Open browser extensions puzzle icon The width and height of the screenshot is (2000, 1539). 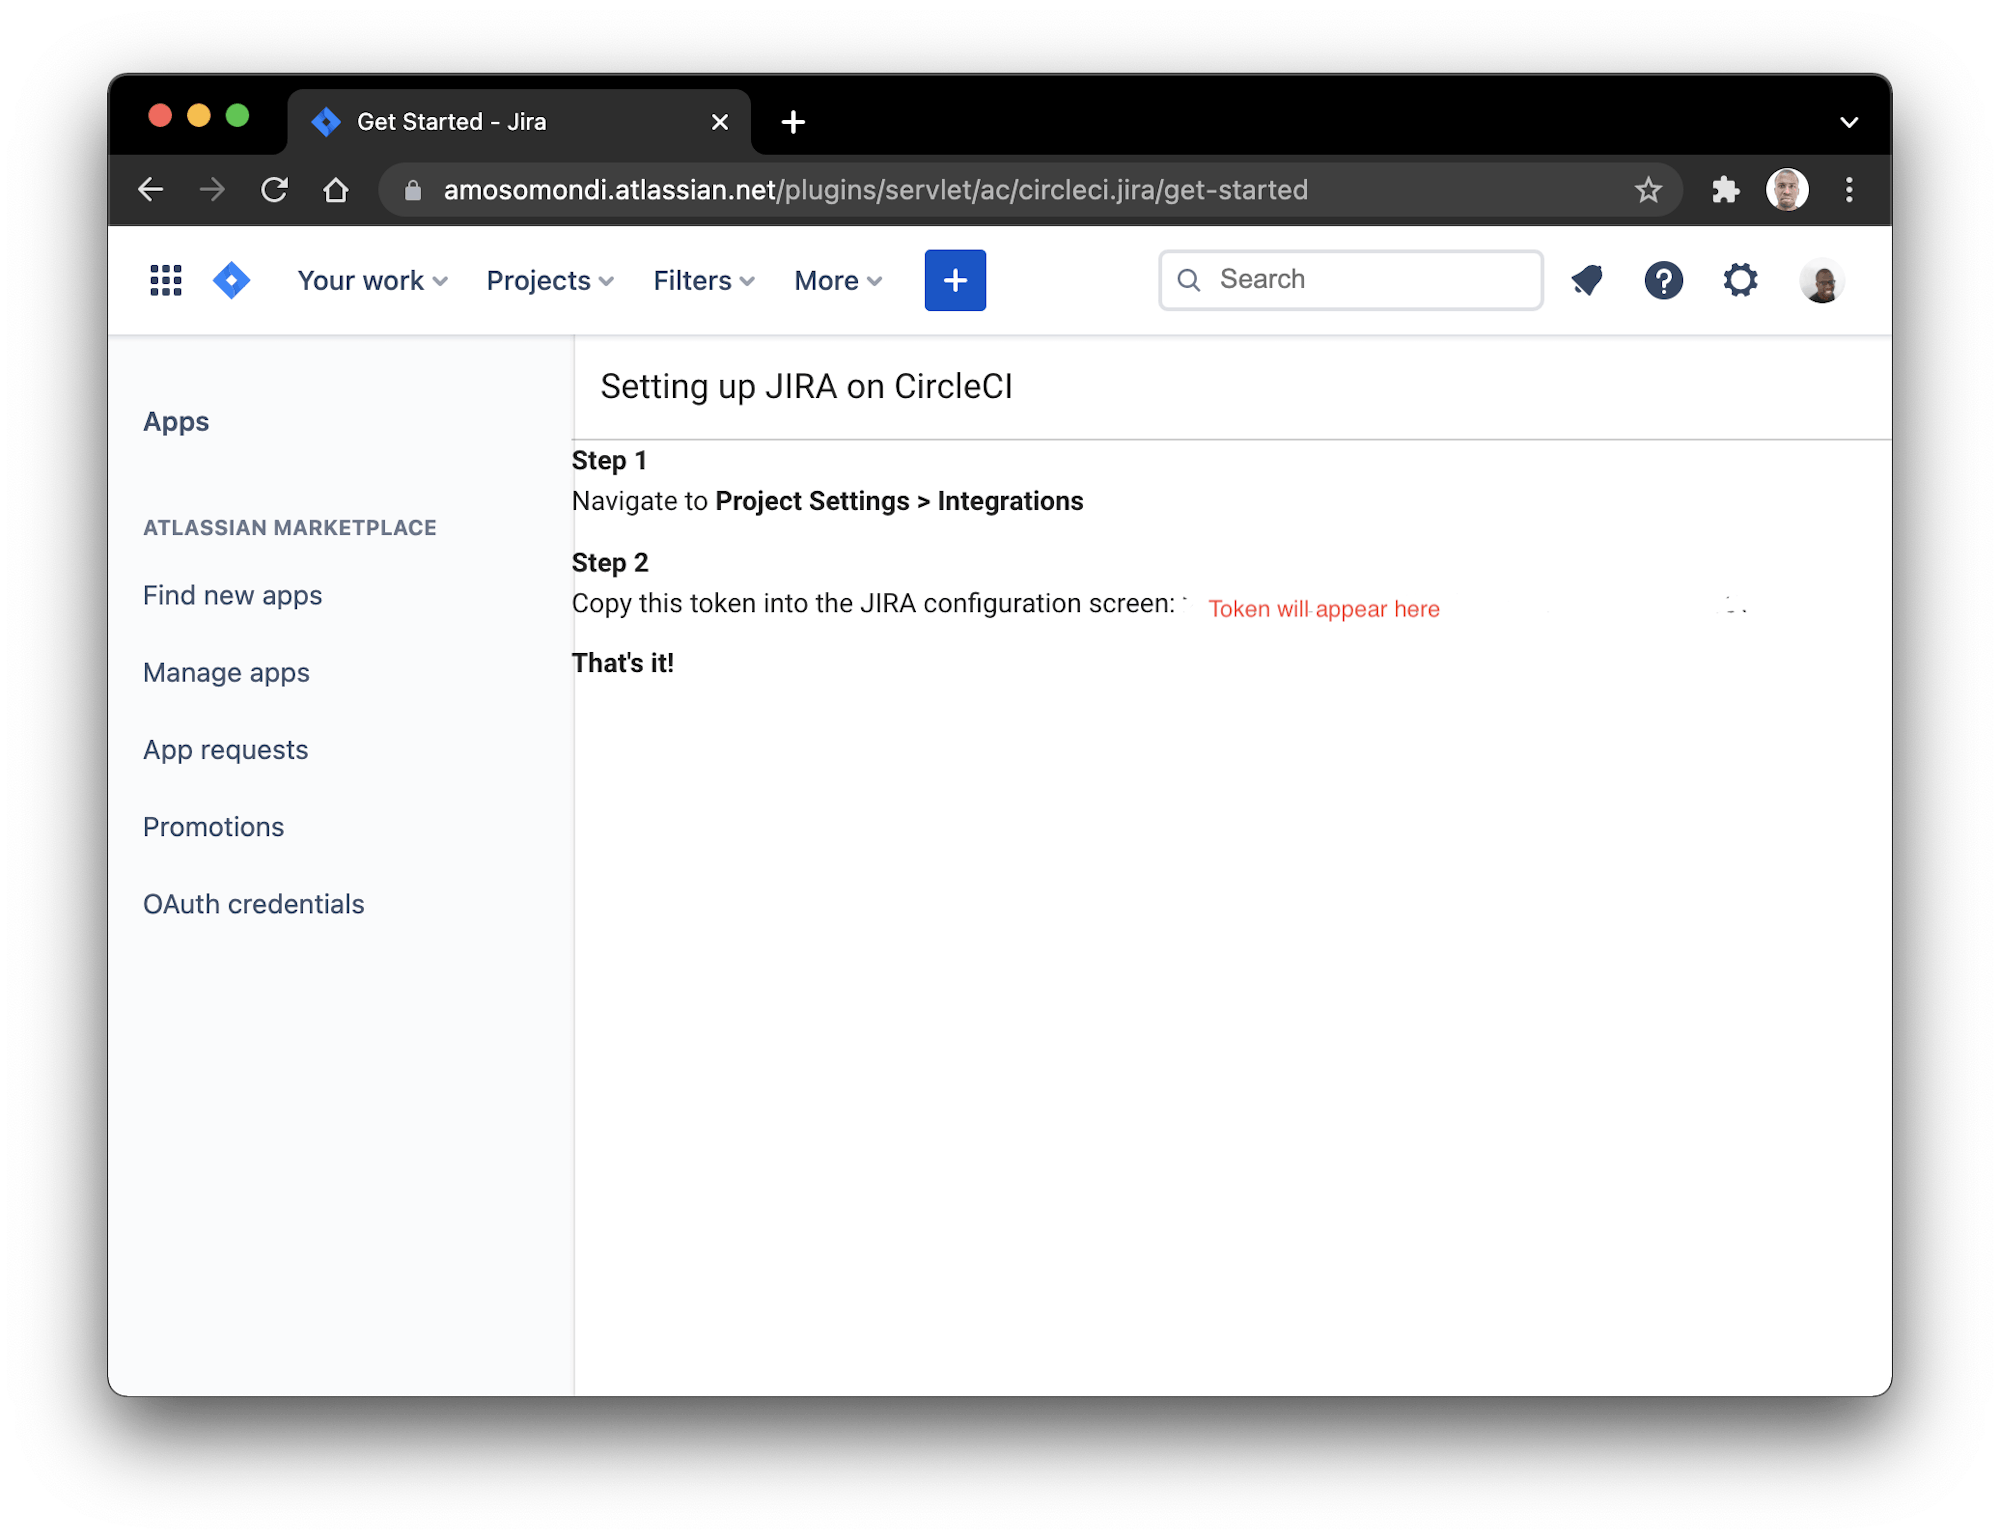tap(1727, 190)
